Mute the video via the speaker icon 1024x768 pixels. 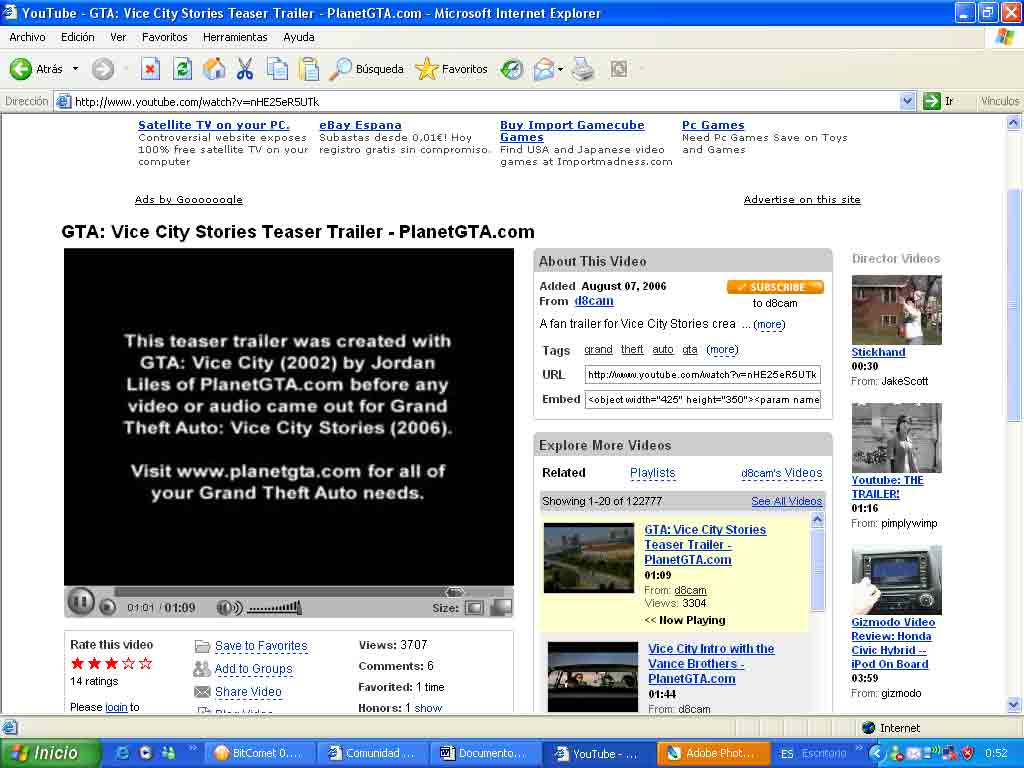pyautogui.click(x=229, y=608)
